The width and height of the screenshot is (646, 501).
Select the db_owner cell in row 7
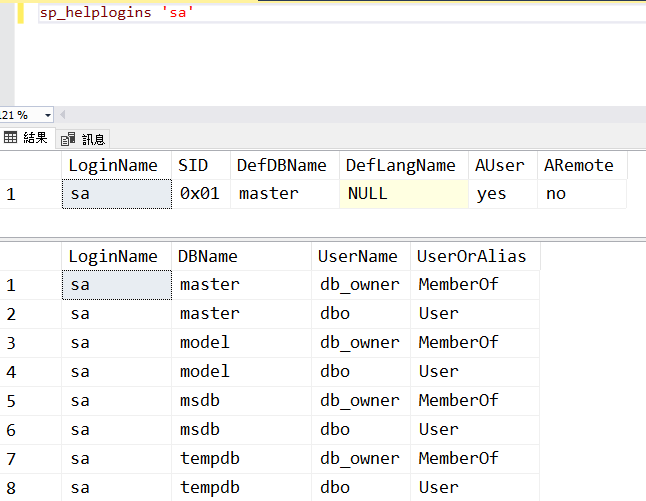click(x=360, y=458)
